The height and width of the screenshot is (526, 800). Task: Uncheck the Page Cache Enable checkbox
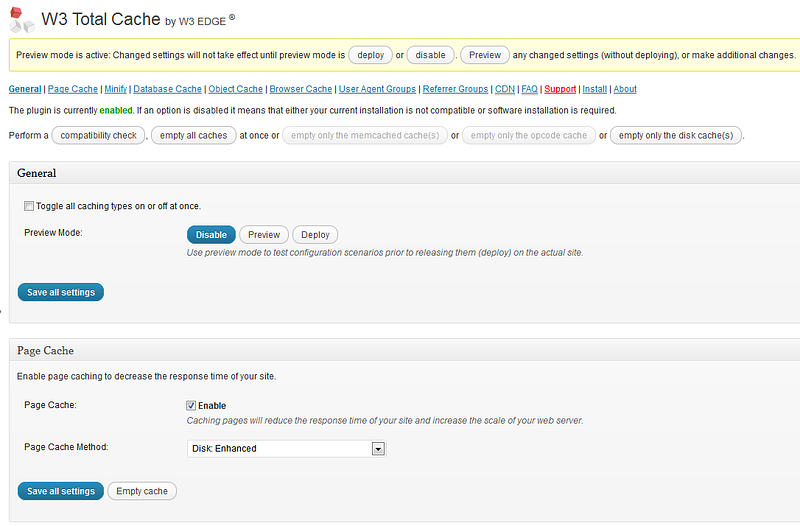[x=191, y=406]
